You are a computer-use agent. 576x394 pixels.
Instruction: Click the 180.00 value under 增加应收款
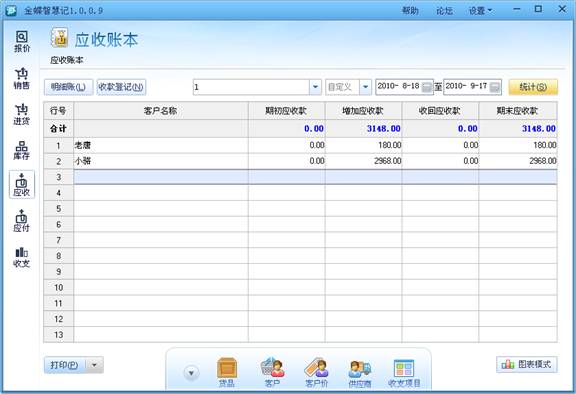(390, 145)
